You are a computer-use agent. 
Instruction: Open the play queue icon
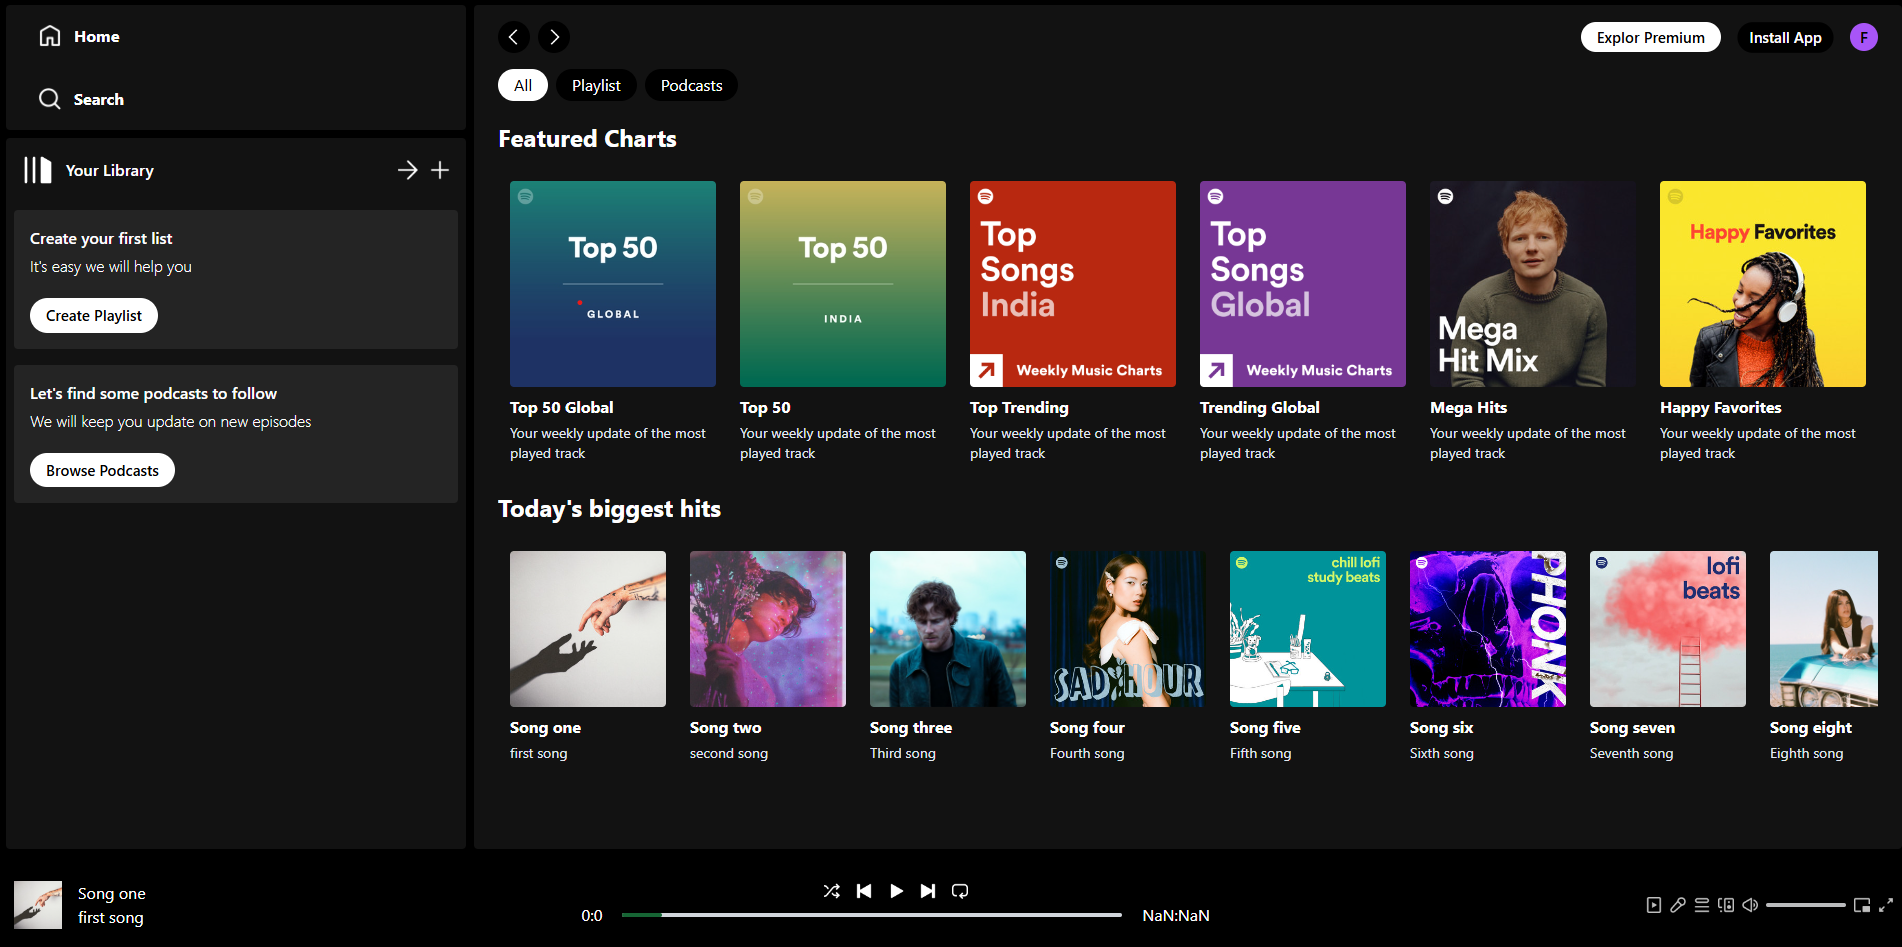[1702, 905]
